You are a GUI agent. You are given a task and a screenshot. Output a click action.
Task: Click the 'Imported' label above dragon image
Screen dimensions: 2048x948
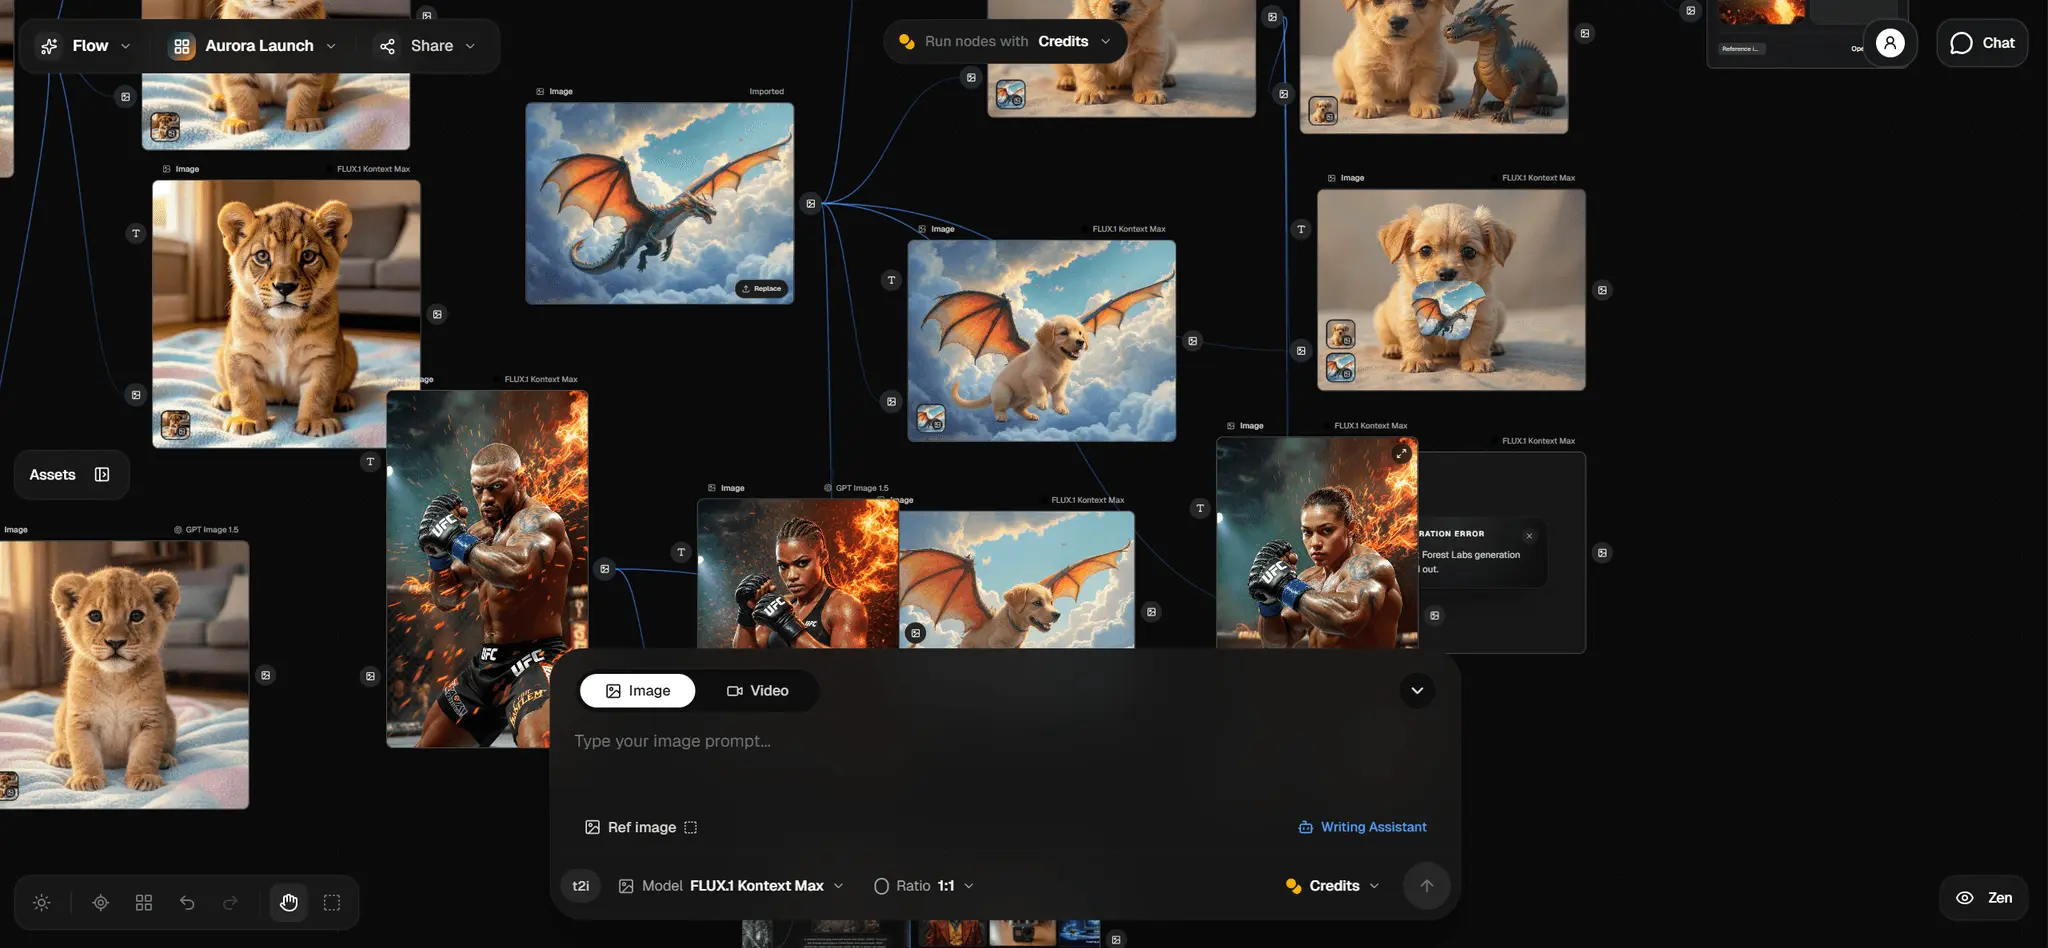pyautogui.click(x=766, y=91)
